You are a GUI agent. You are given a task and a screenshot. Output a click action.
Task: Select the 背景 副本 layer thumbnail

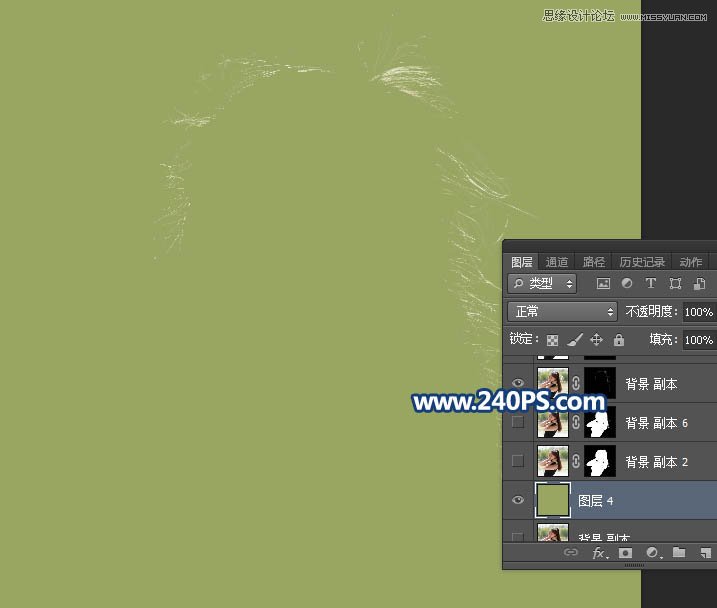(553, 383)
